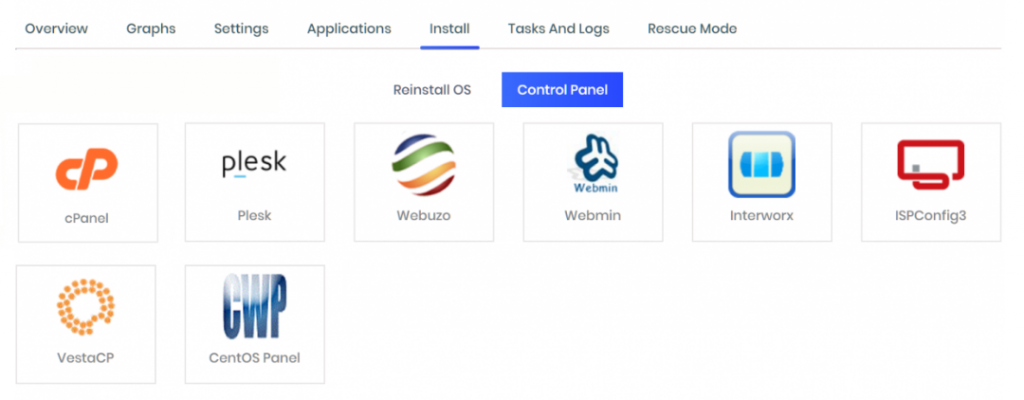This screenshot has width=1024, height=400.
Task: Click the orange cPanel logo
Action: [87, 169]
